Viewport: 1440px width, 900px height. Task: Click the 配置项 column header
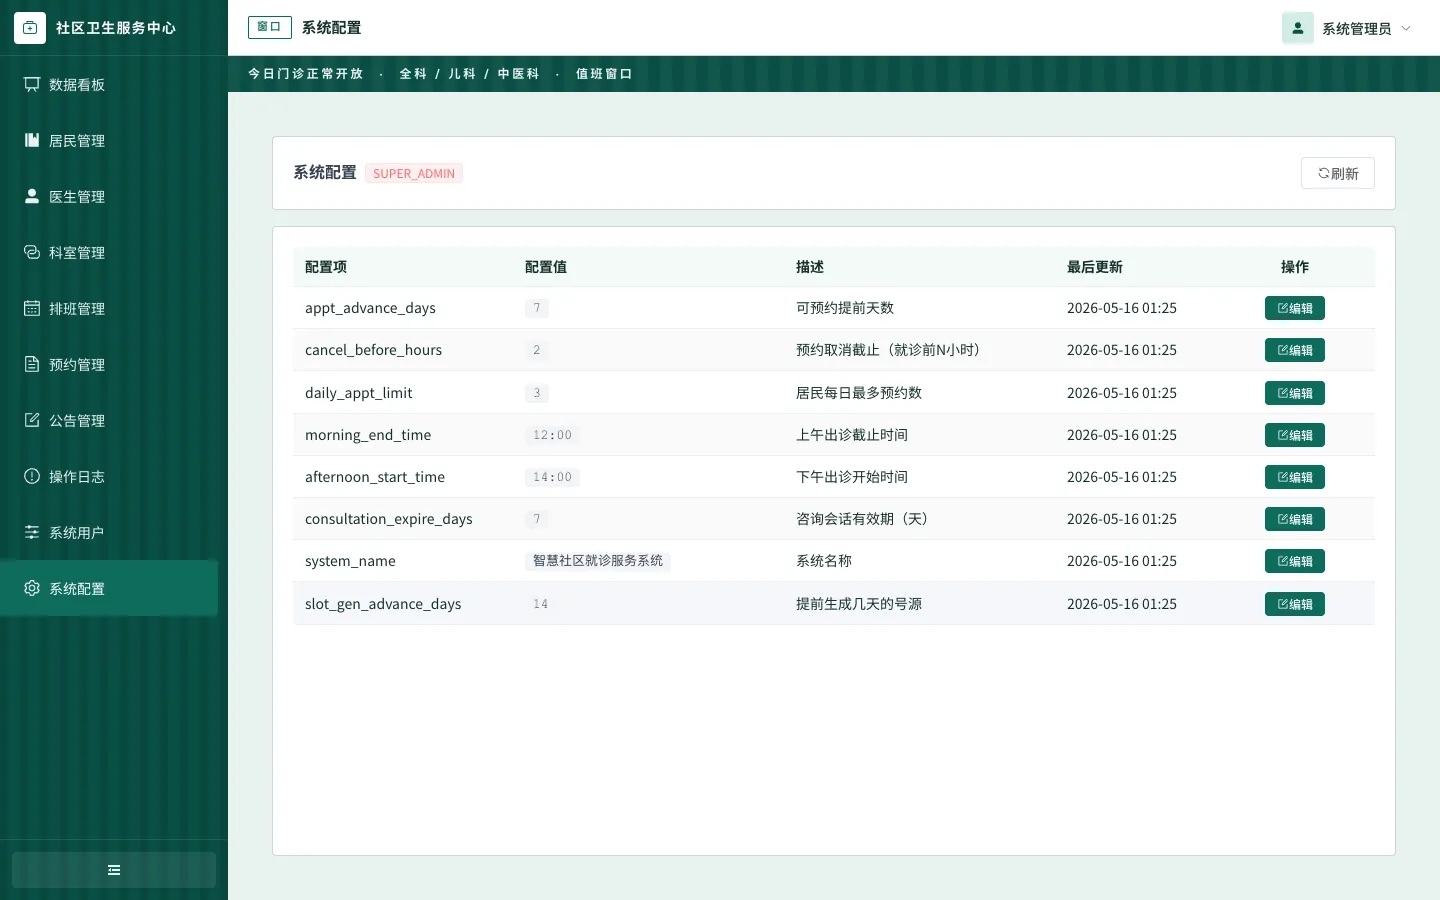point(326,267)
